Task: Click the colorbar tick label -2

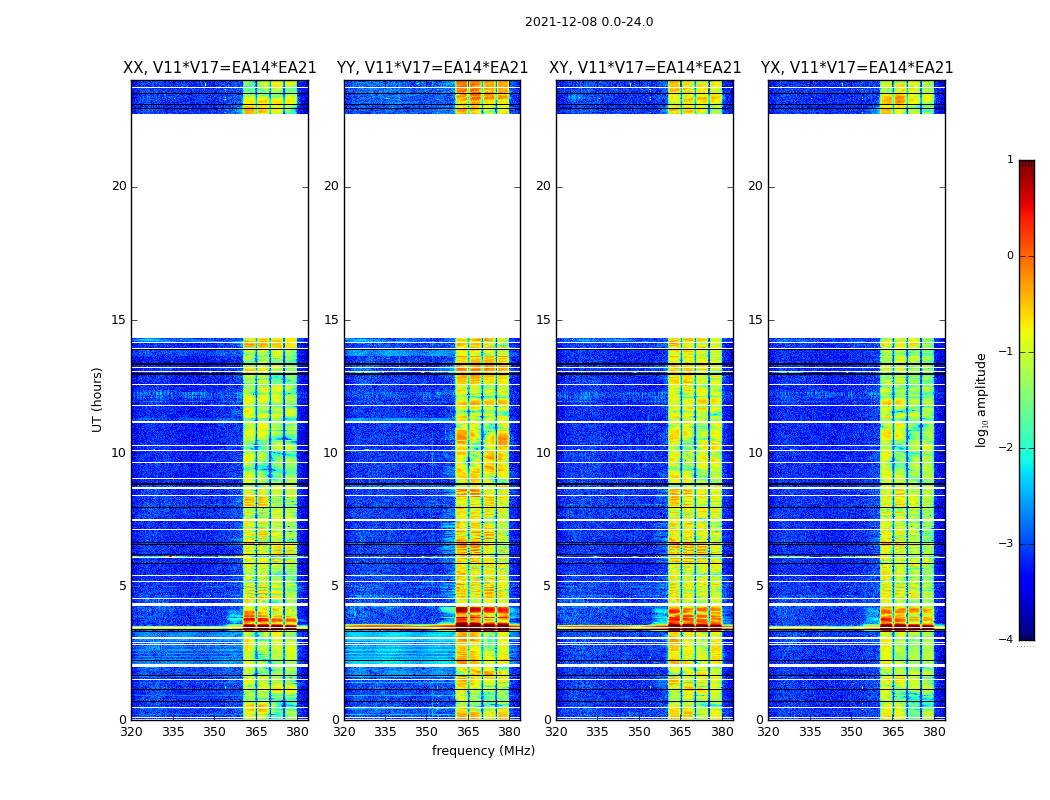Action: (1007, 448)
